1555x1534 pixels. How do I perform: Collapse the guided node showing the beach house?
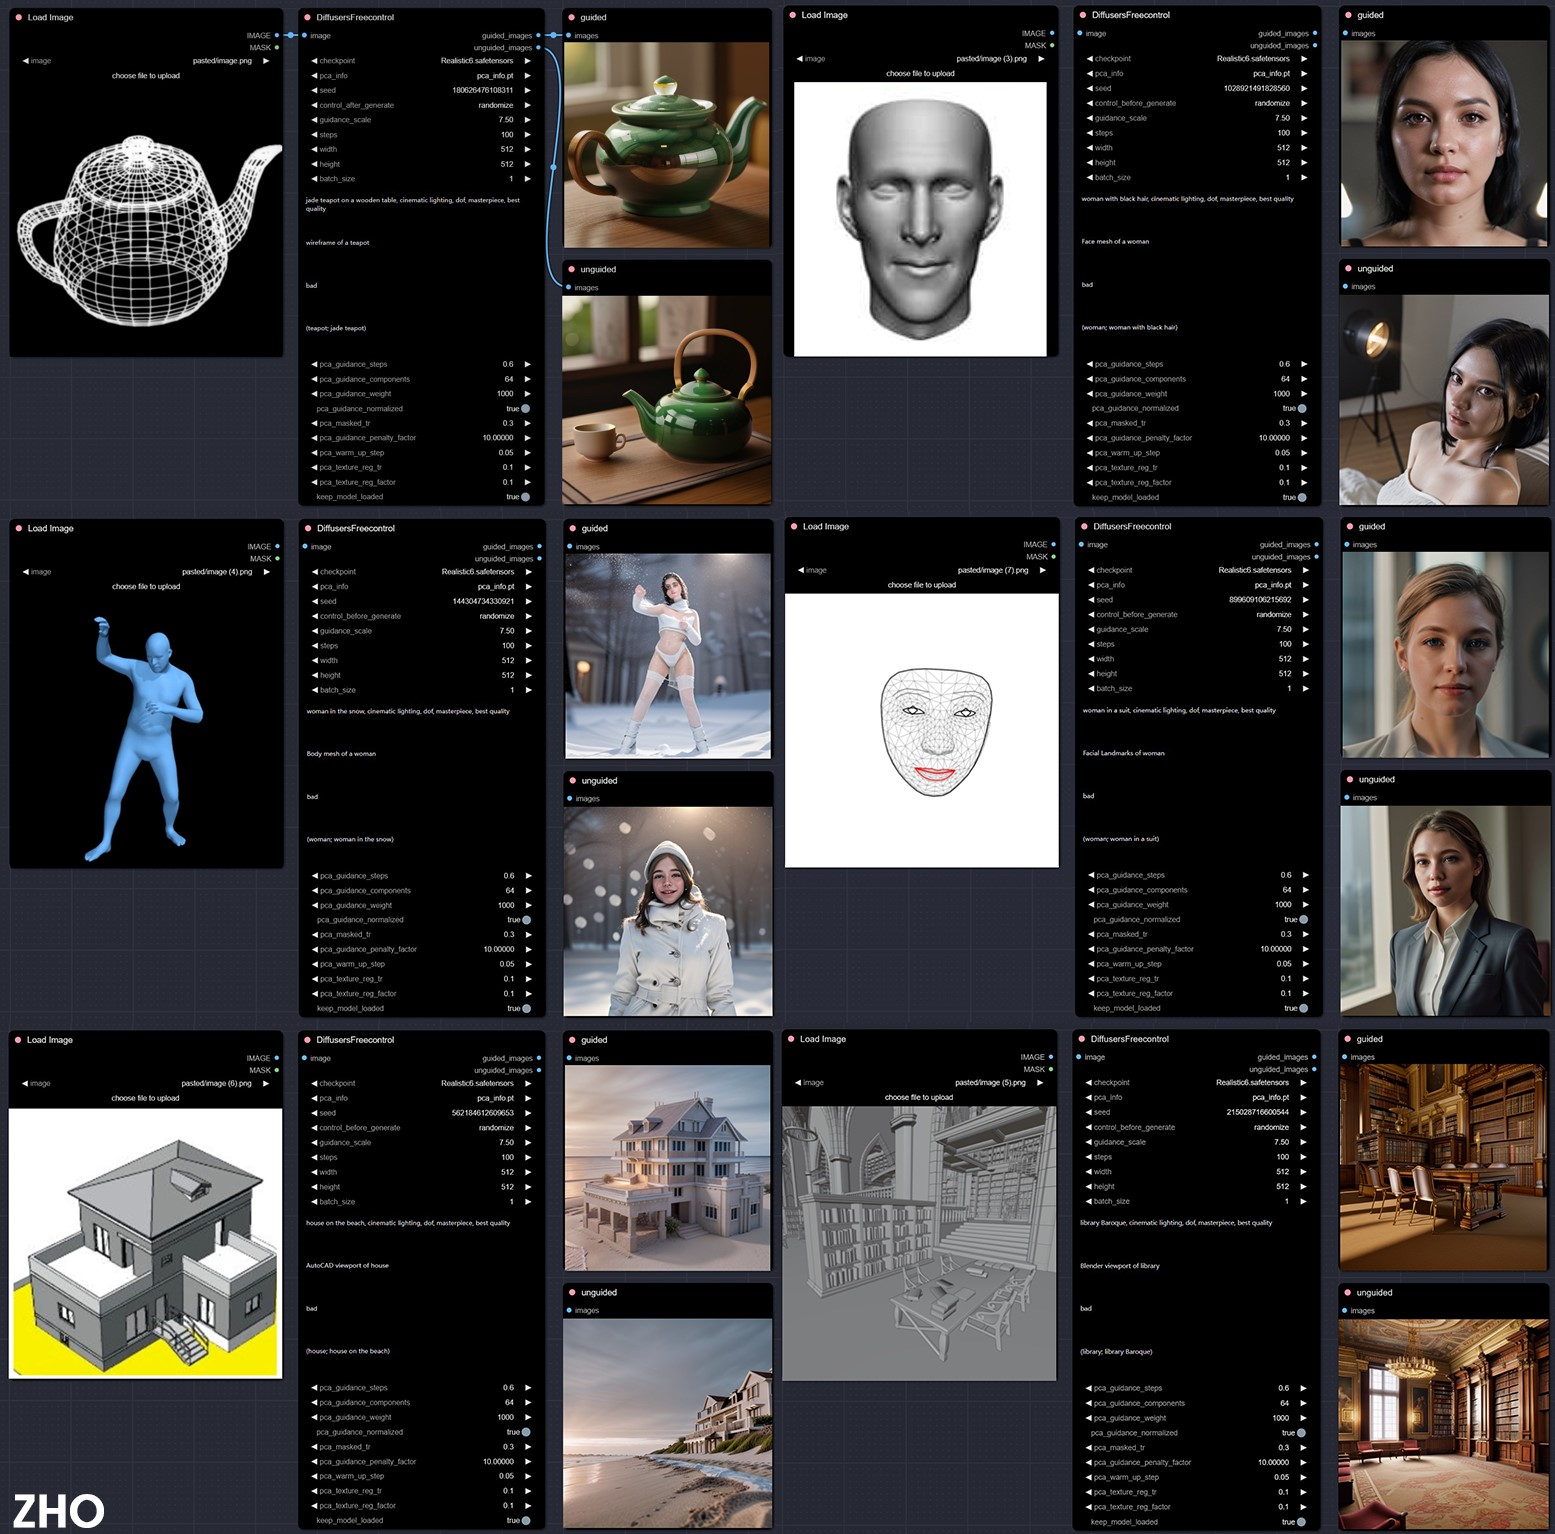tap(572, 1040)
